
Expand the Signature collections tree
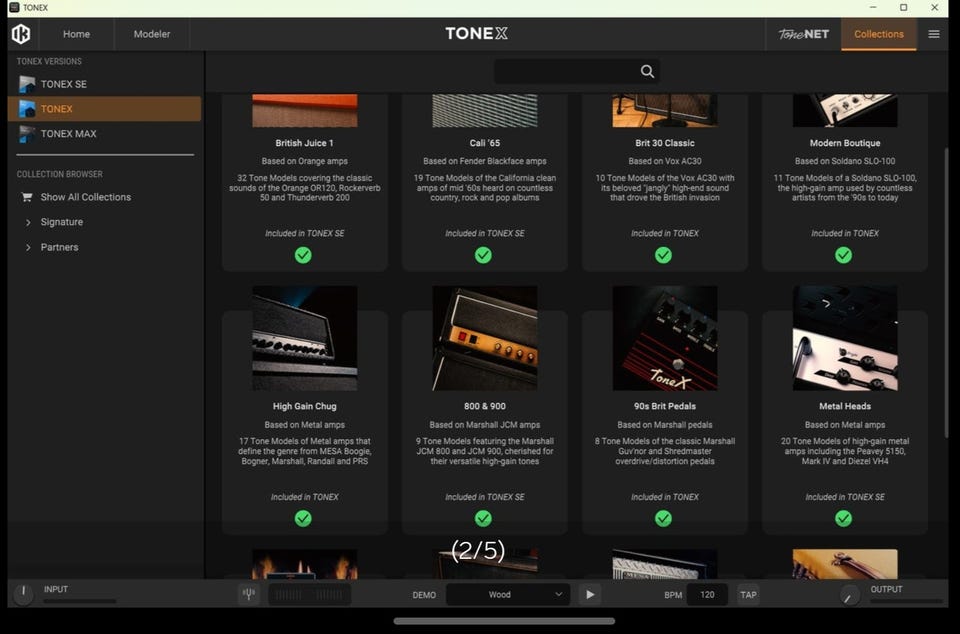point(28,223)
